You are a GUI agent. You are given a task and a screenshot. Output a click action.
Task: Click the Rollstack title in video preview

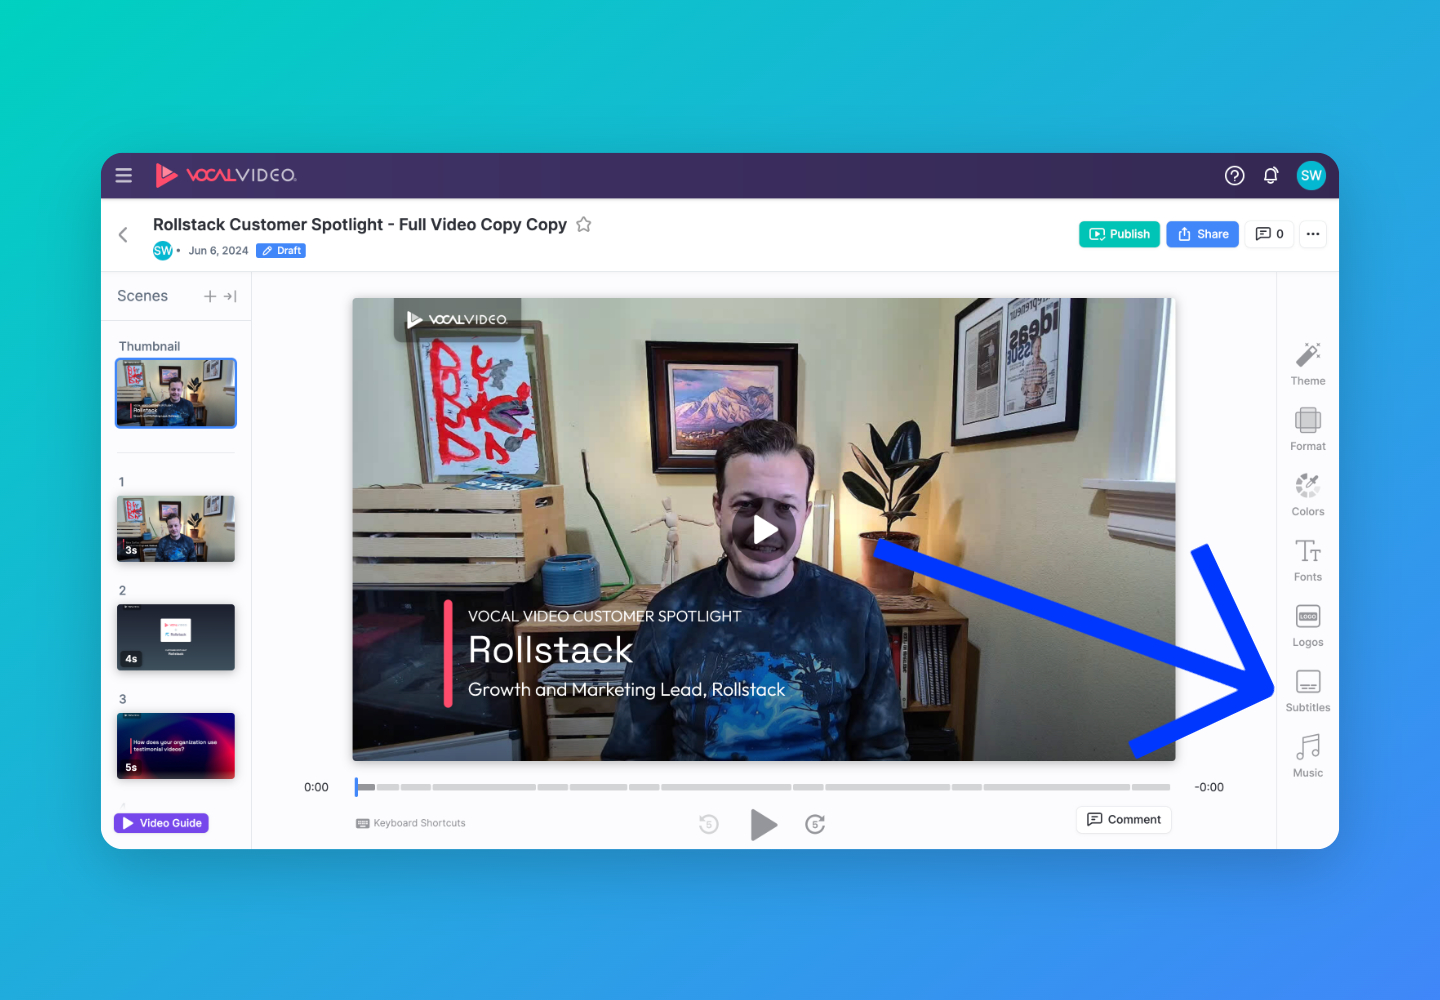click(551, 650)
